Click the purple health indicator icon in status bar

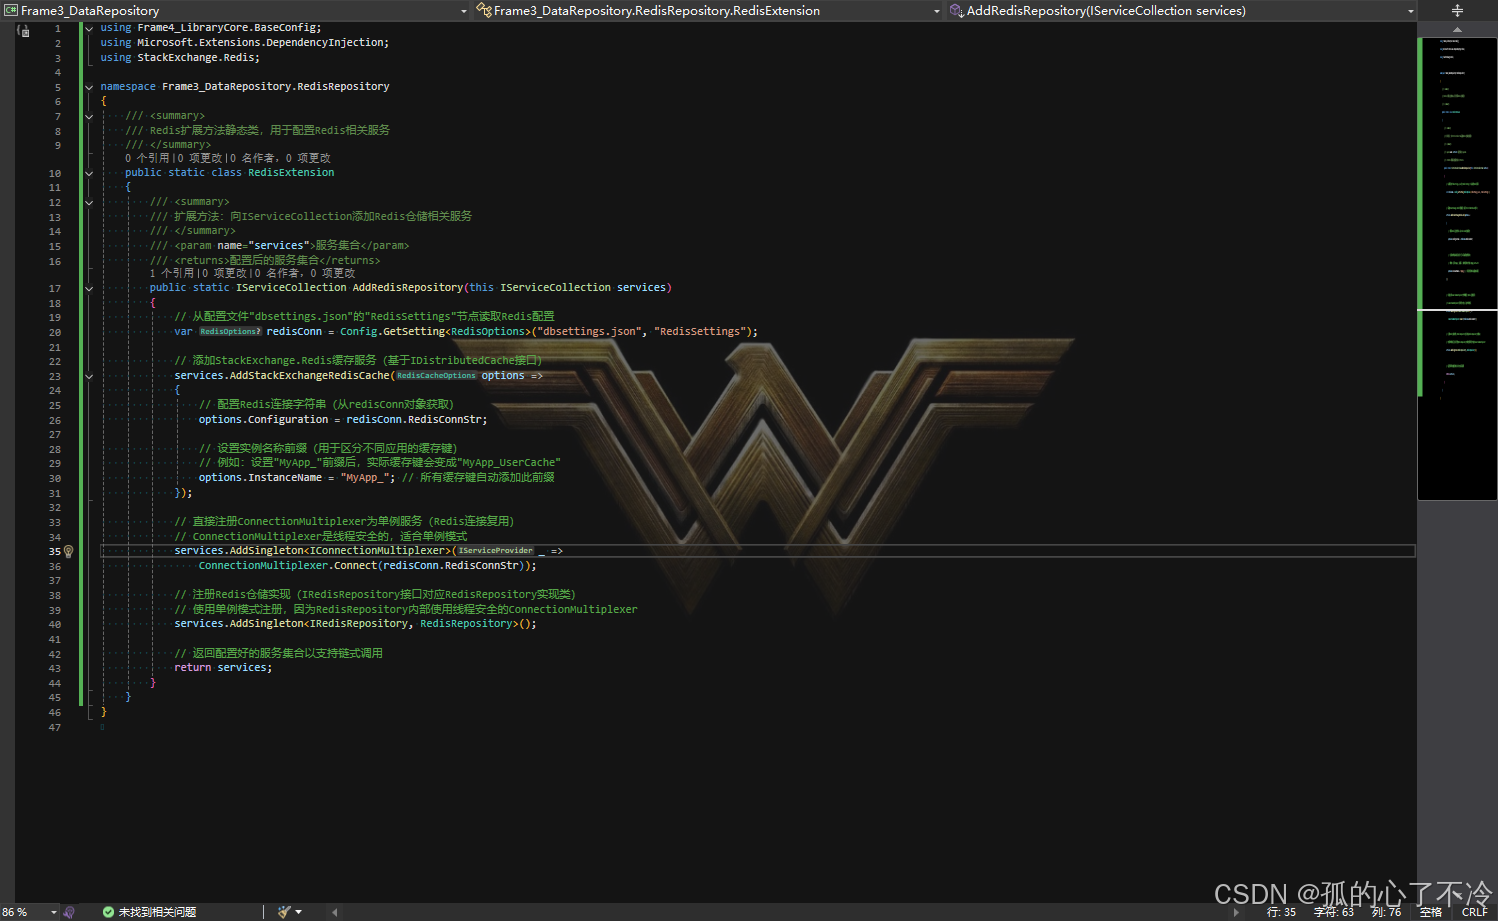(x=69, y=912)
